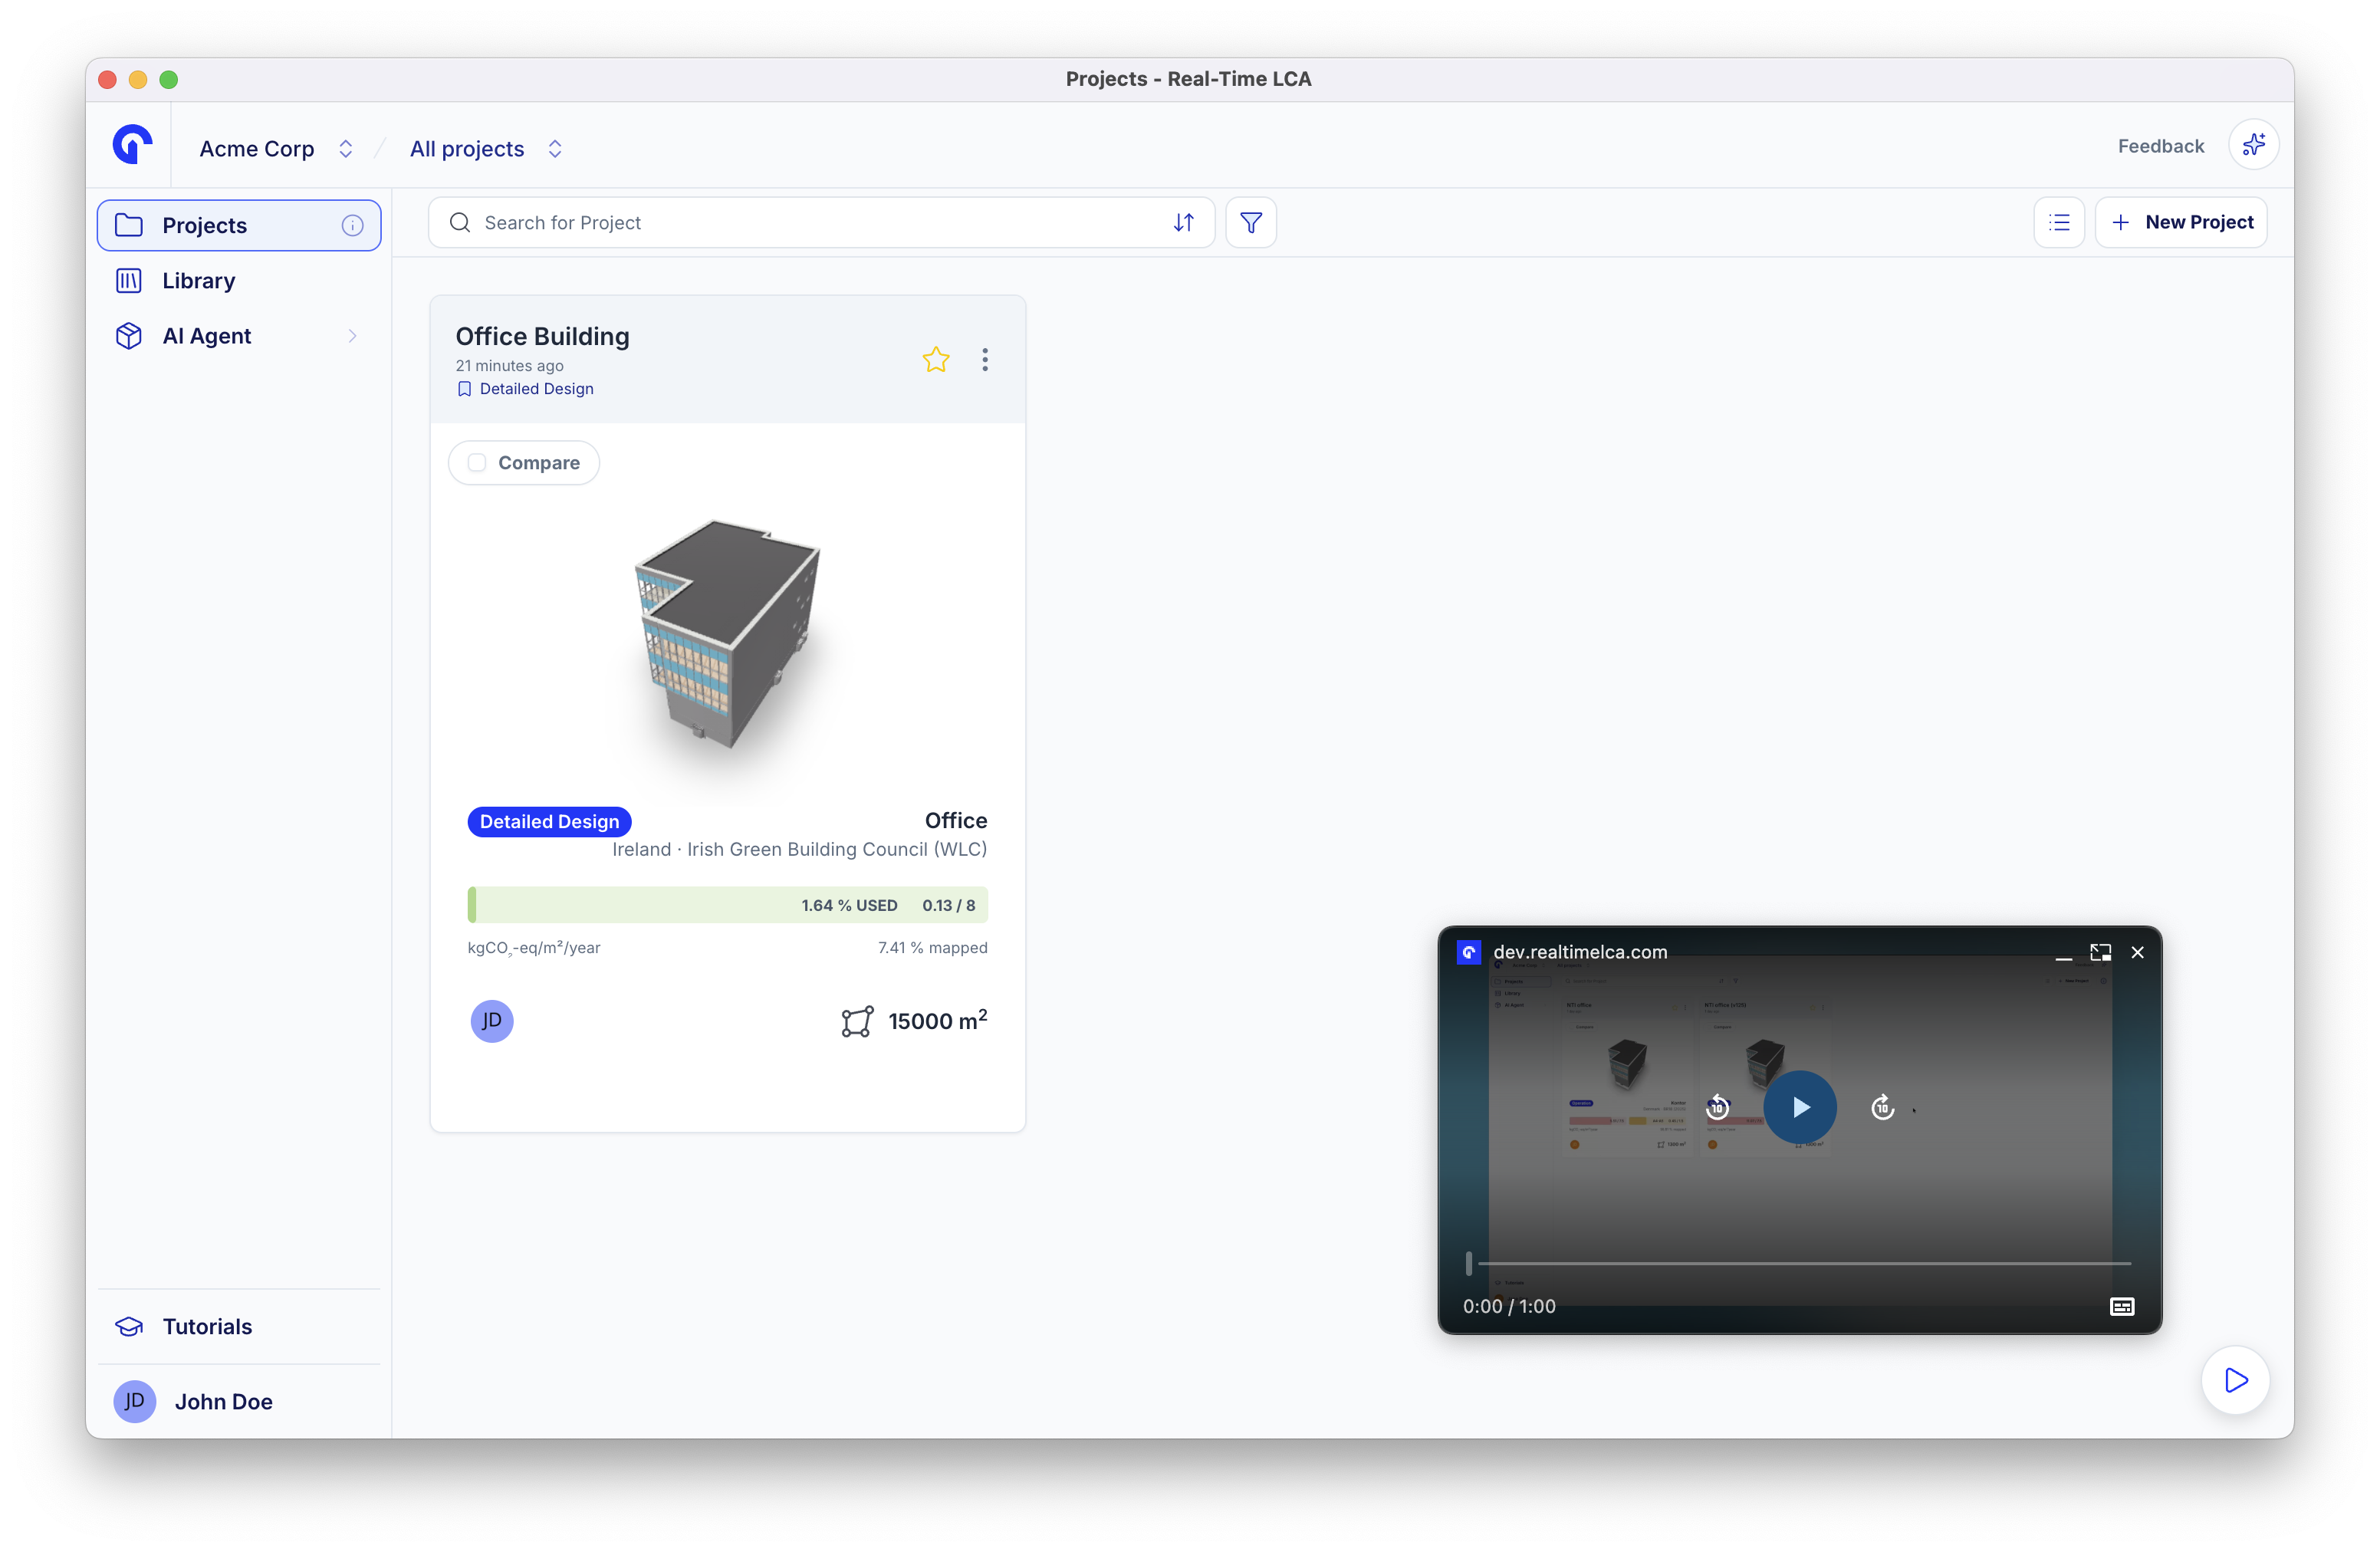Click the 21 minutes ago timestamp
This screenshot has height=1552, width=2380.
point(510,365)
